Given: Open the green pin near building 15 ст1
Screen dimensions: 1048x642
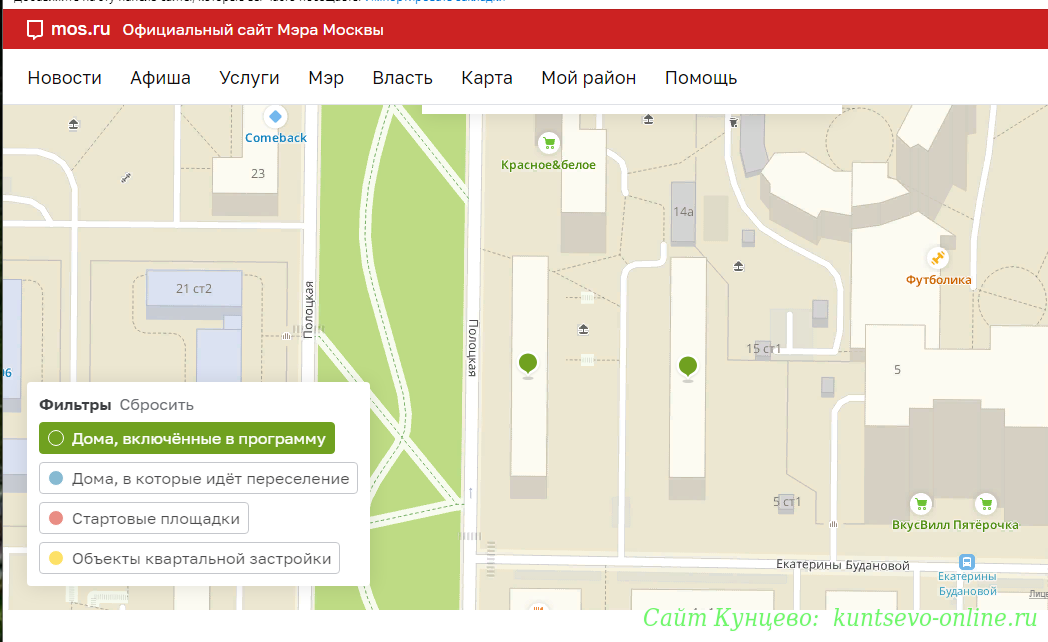Looking at the screenshot, I should [688, 368].
